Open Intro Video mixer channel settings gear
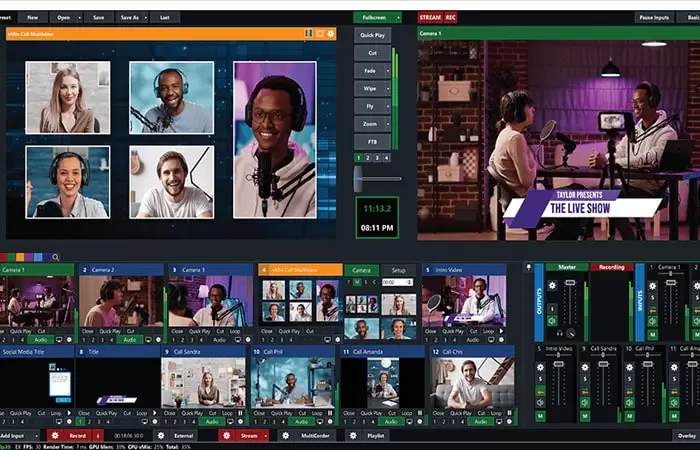Viewport: 700px width, 450px height. click(540, 367)
